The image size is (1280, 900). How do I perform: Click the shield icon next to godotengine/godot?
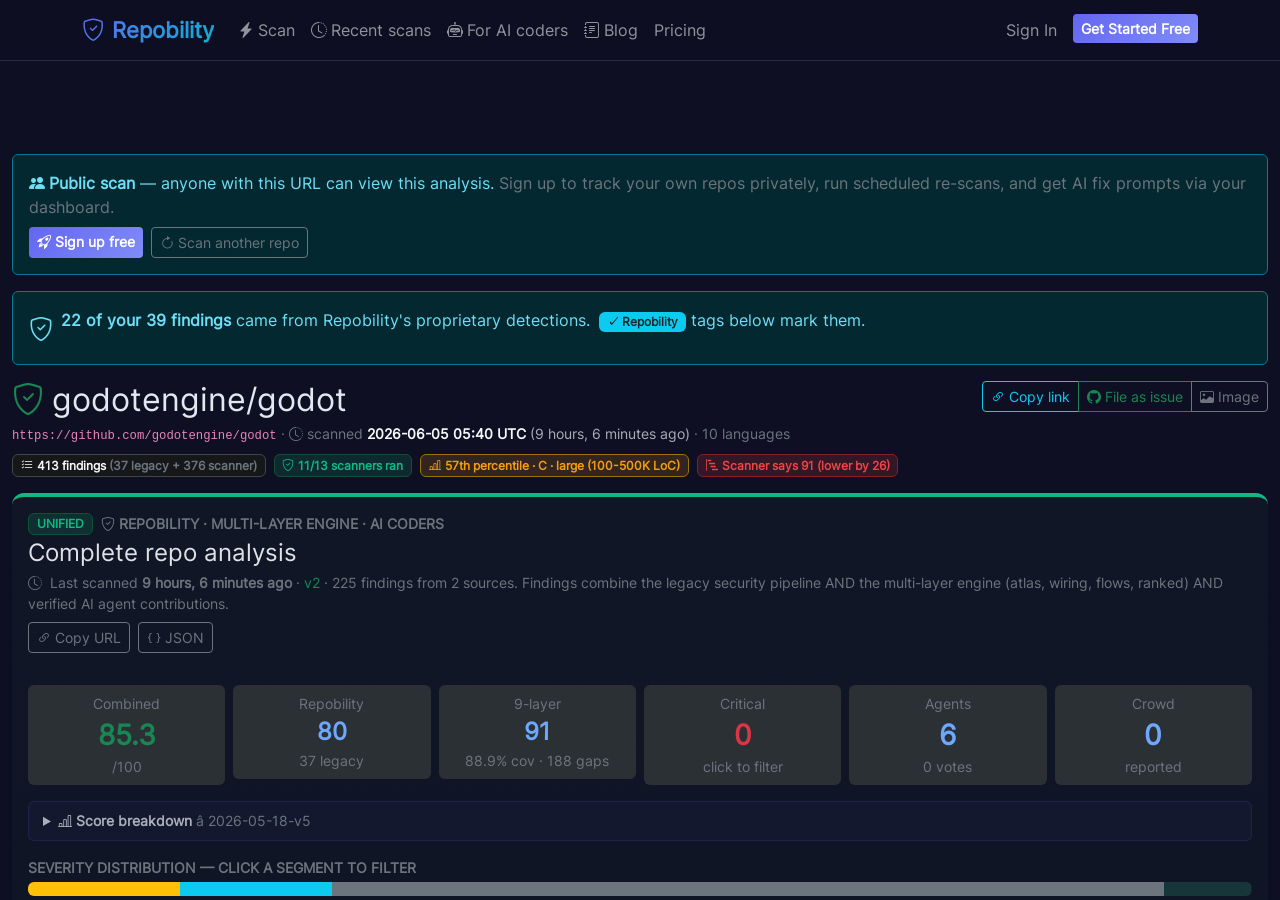(x=28, y=399)
